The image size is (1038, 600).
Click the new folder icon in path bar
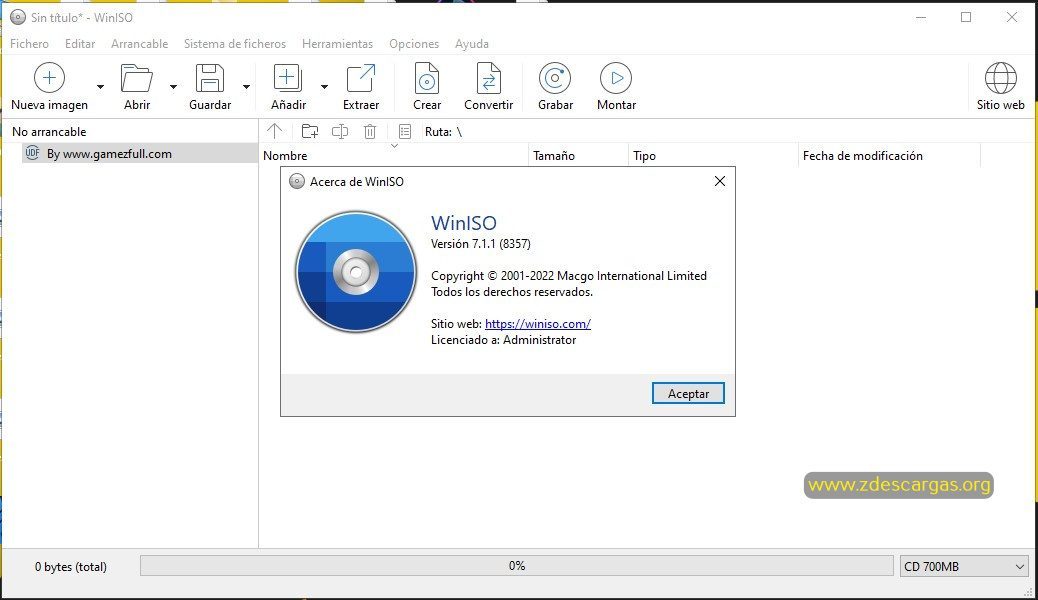point(310,131)
